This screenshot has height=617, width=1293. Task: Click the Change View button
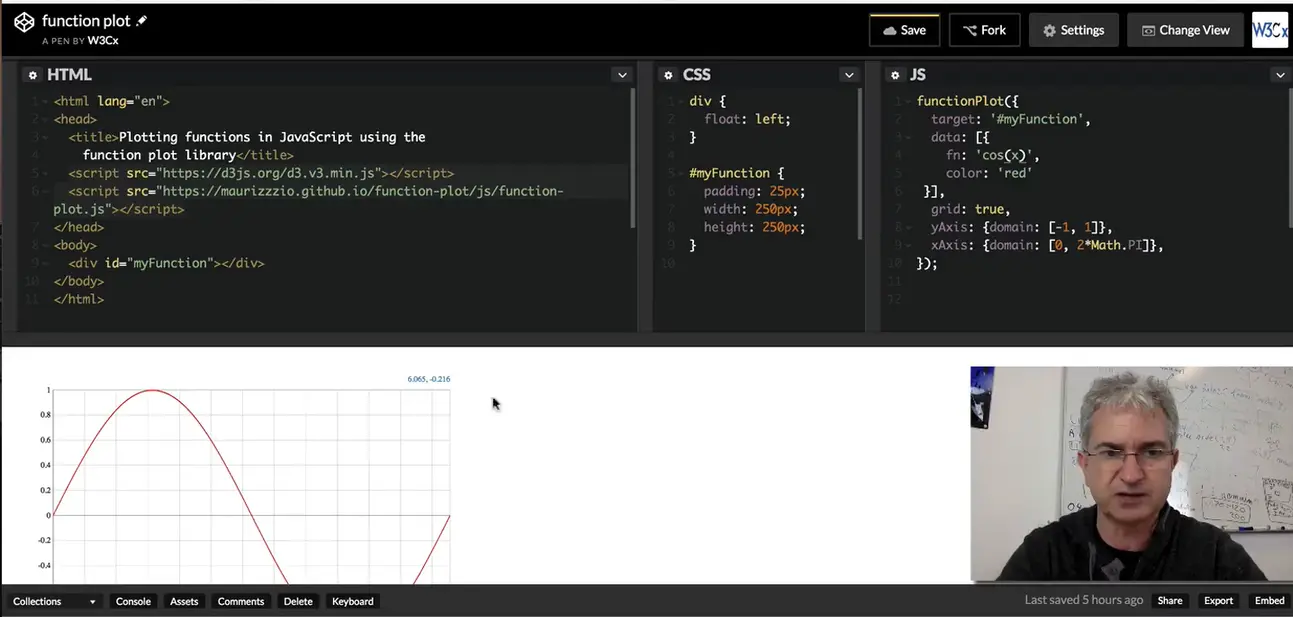point(1185,30)
